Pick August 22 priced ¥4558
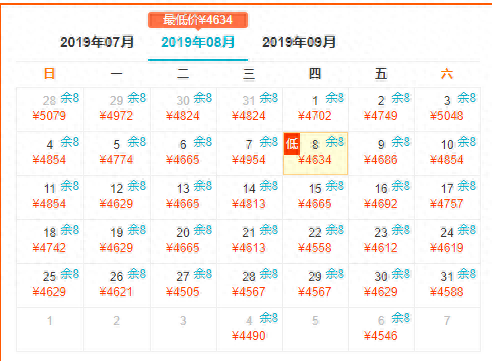Viewport: 492px width, 361px height. coord(315,241)
